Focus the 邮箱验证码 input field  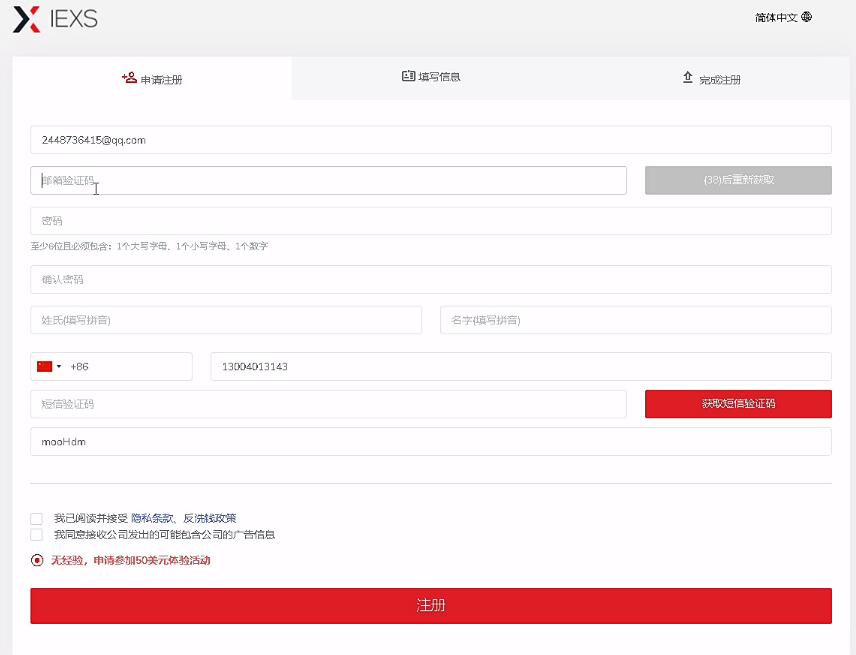(x=328, y=180)
